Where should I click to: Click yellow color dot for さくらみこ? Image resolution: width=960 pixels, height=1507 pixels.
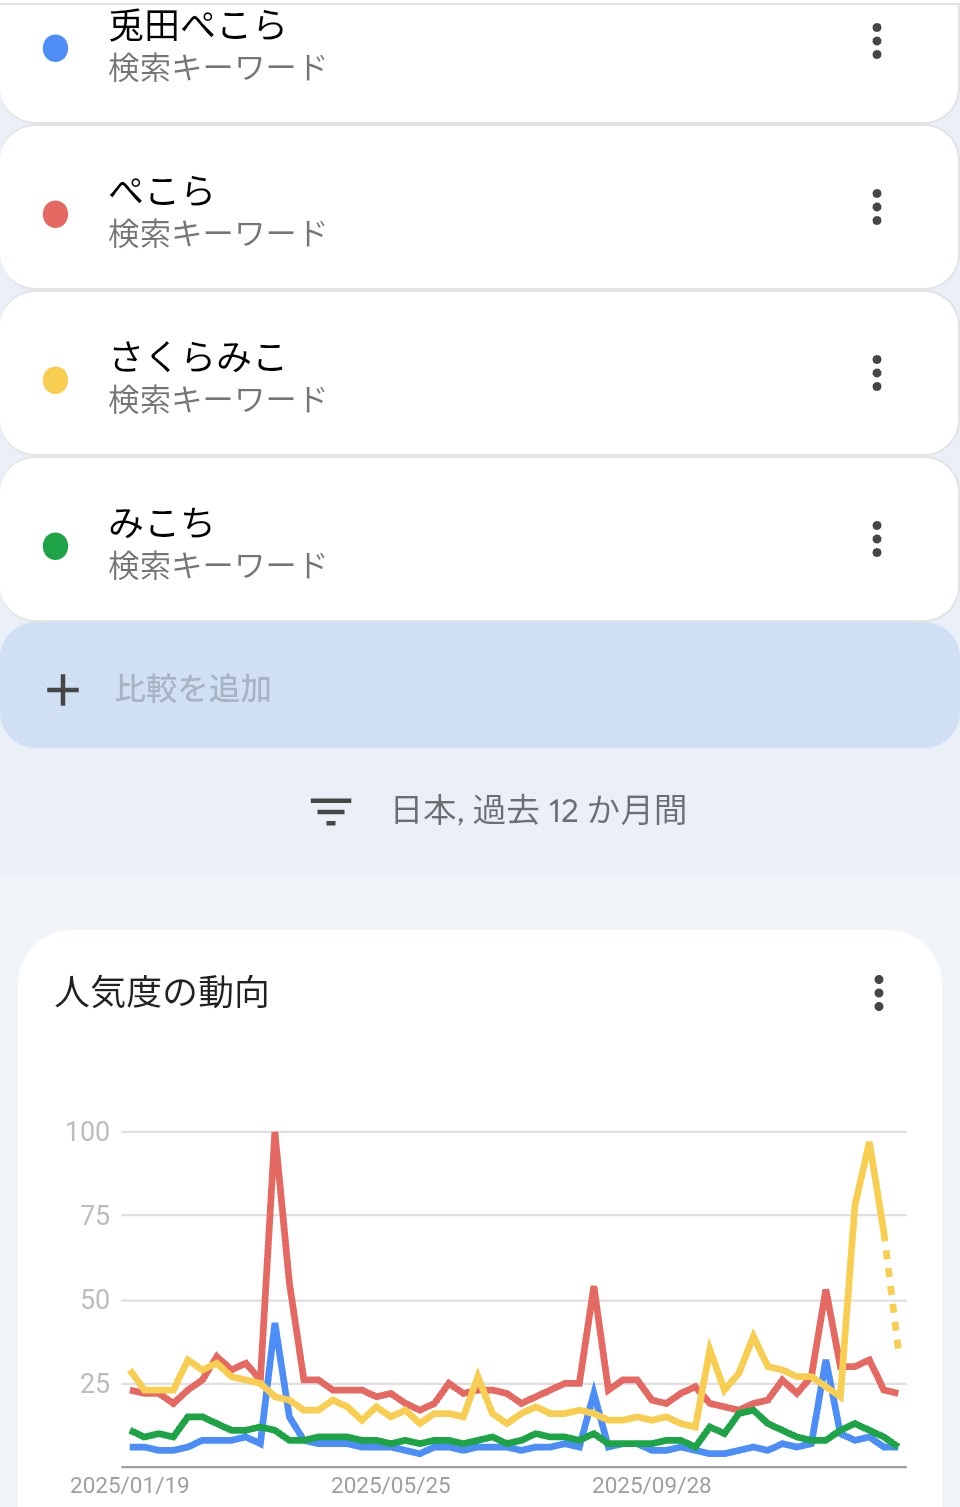point(56,380)
